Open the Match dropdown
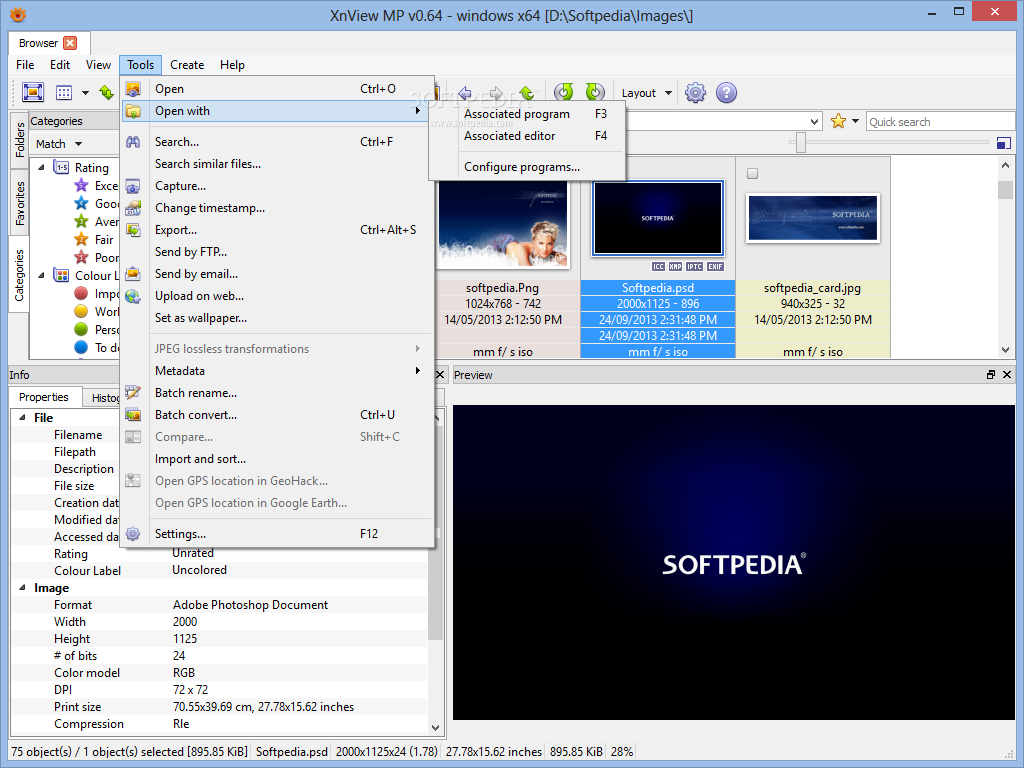The width and height of the screenshot is (1024, 768). 59,144
